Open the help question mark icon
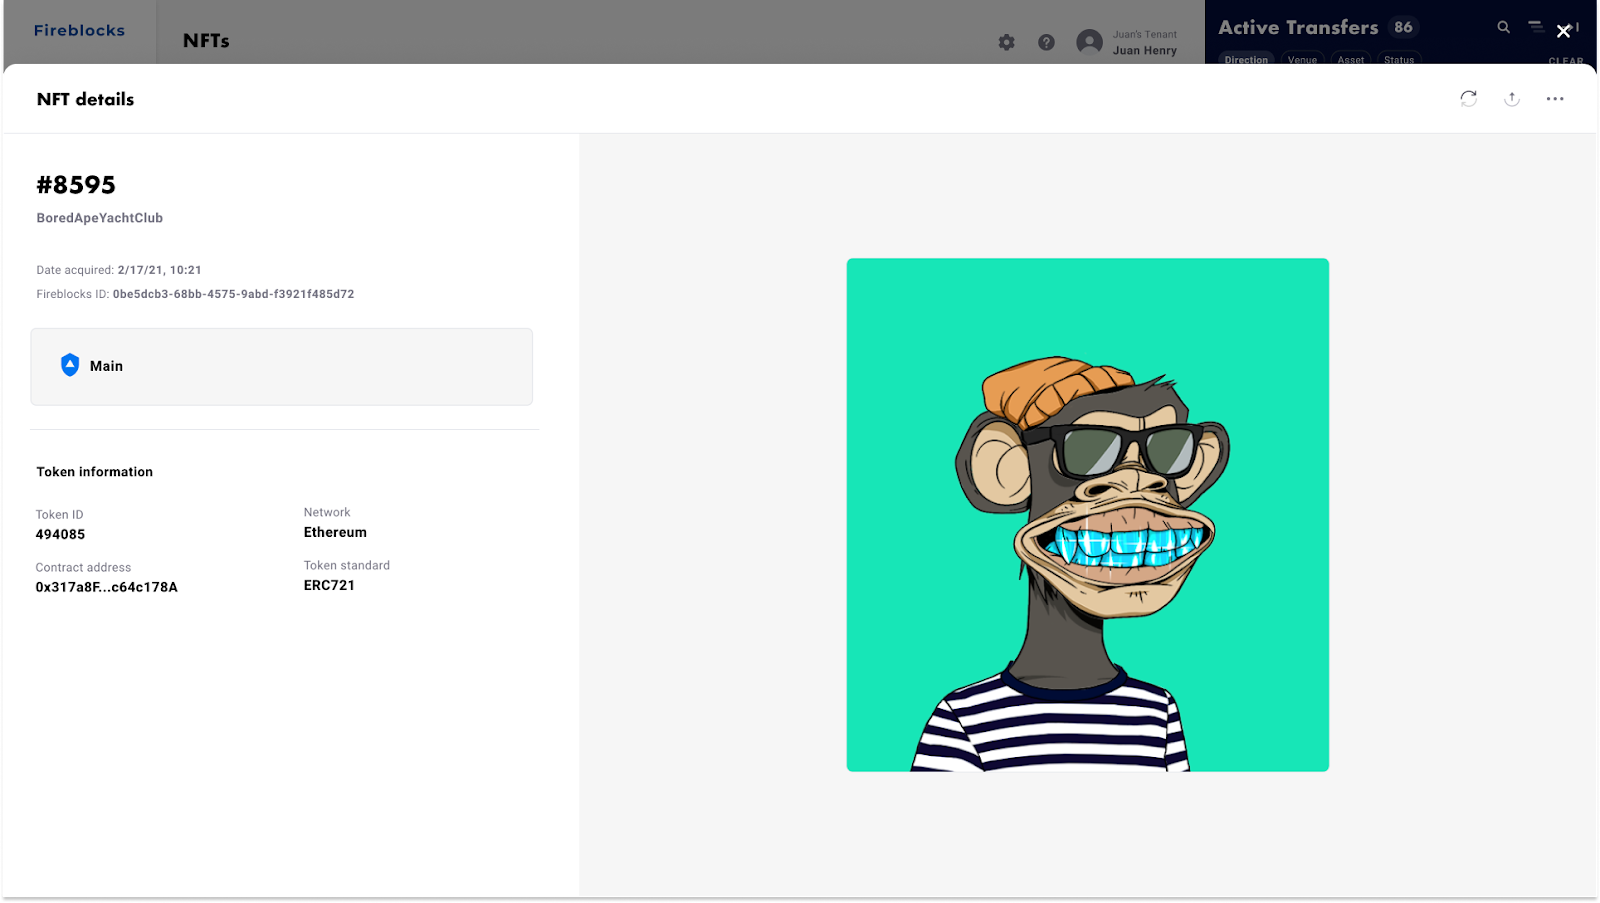Viewport: 1600px width, 903px height. [x=1046, y=42]
